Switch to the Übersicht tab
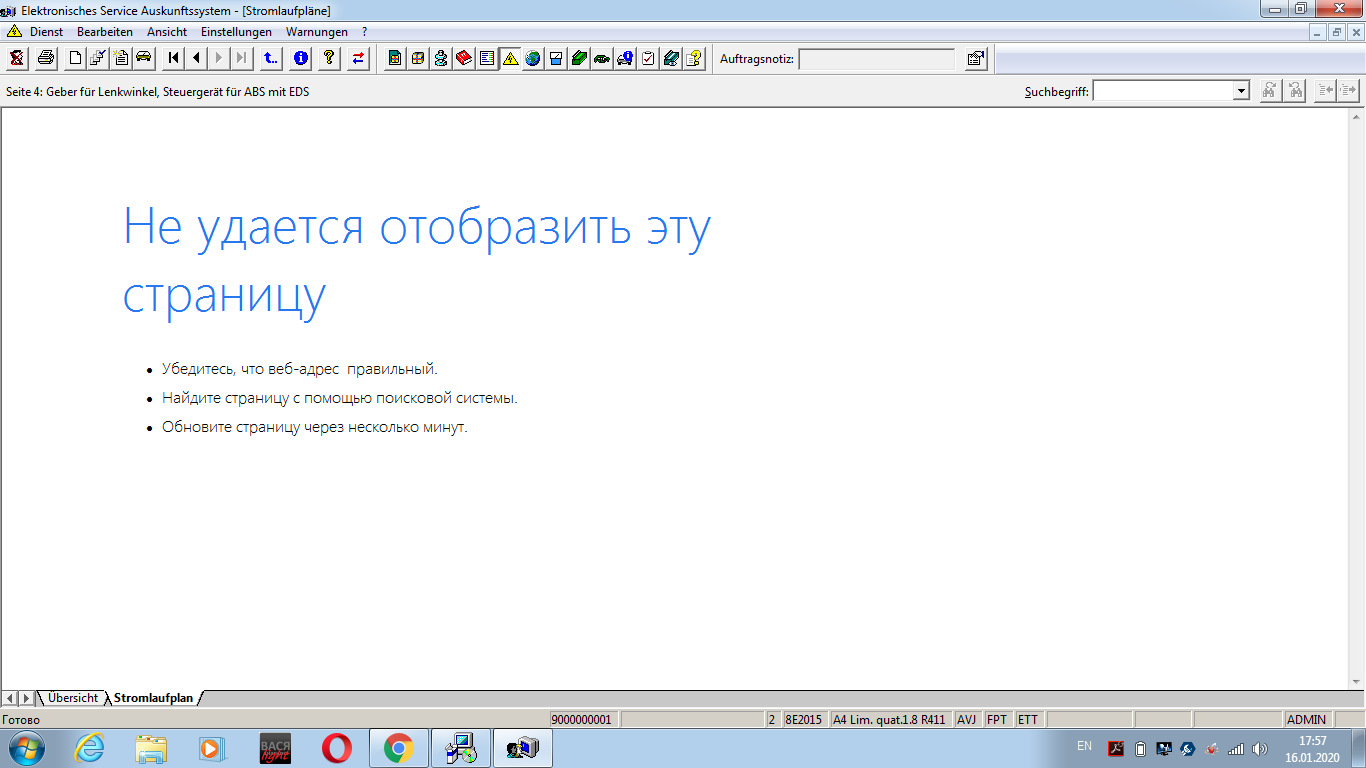The width and height of the screenshot is (1366, 768). [x=73, y=698]
